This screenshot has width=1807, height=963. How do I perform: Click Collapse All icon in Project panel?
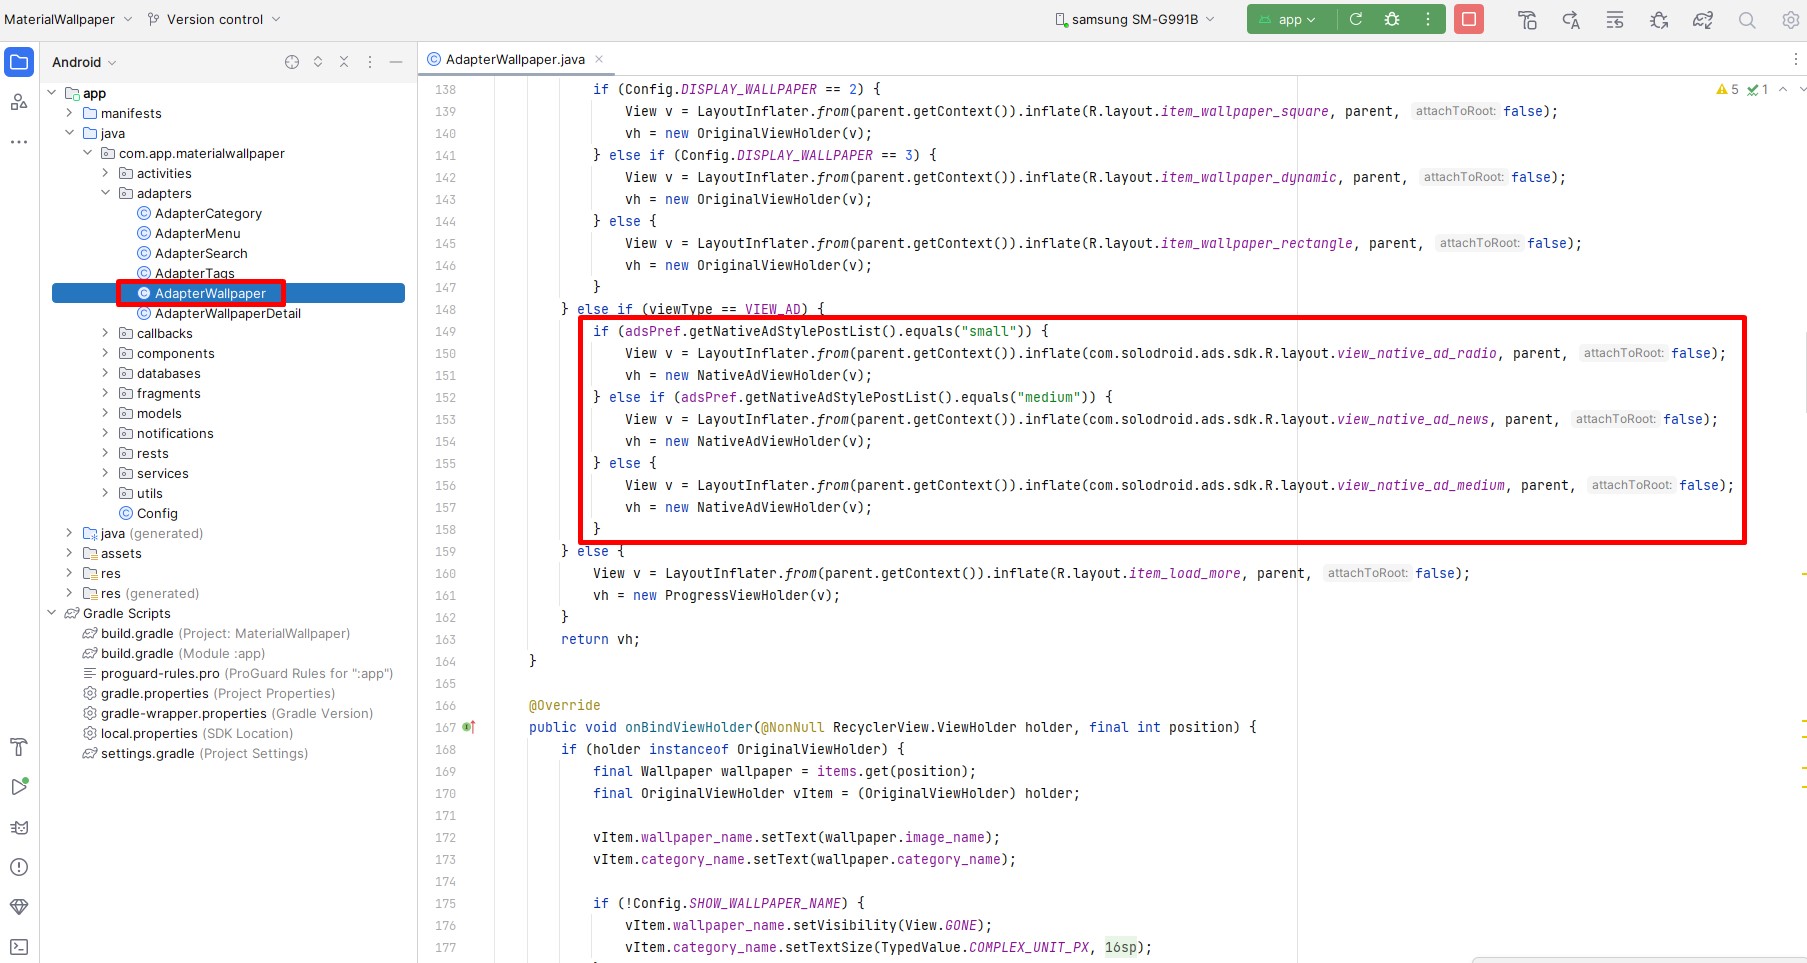(x=344, y=62)
